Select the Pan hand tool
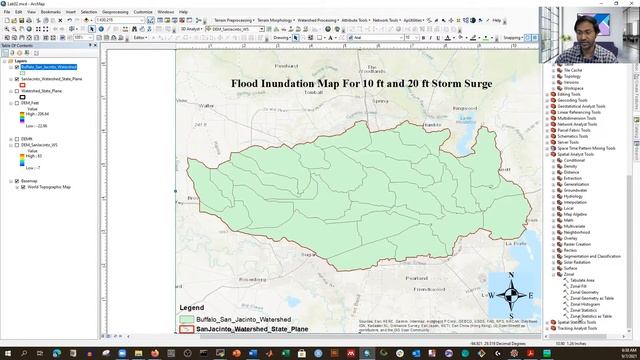The height and width of the screenshot is (360, 640). click(22, 29)
